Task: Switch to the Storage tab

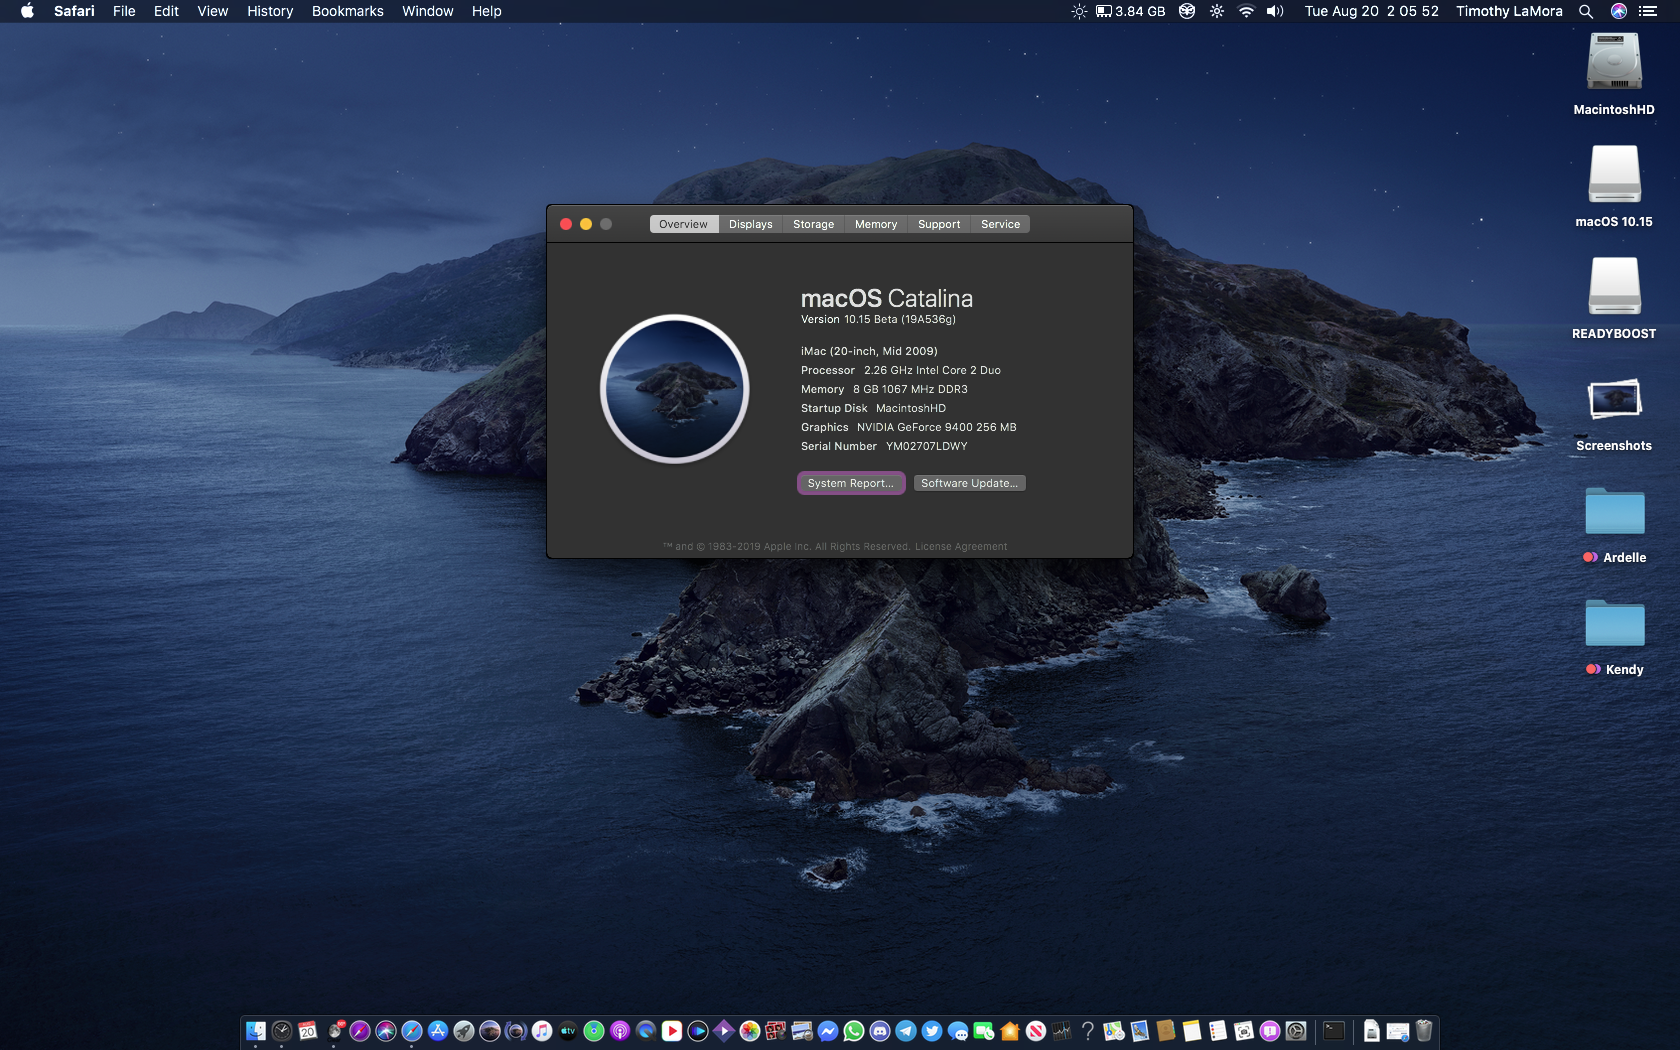Action: pos(813,224)
